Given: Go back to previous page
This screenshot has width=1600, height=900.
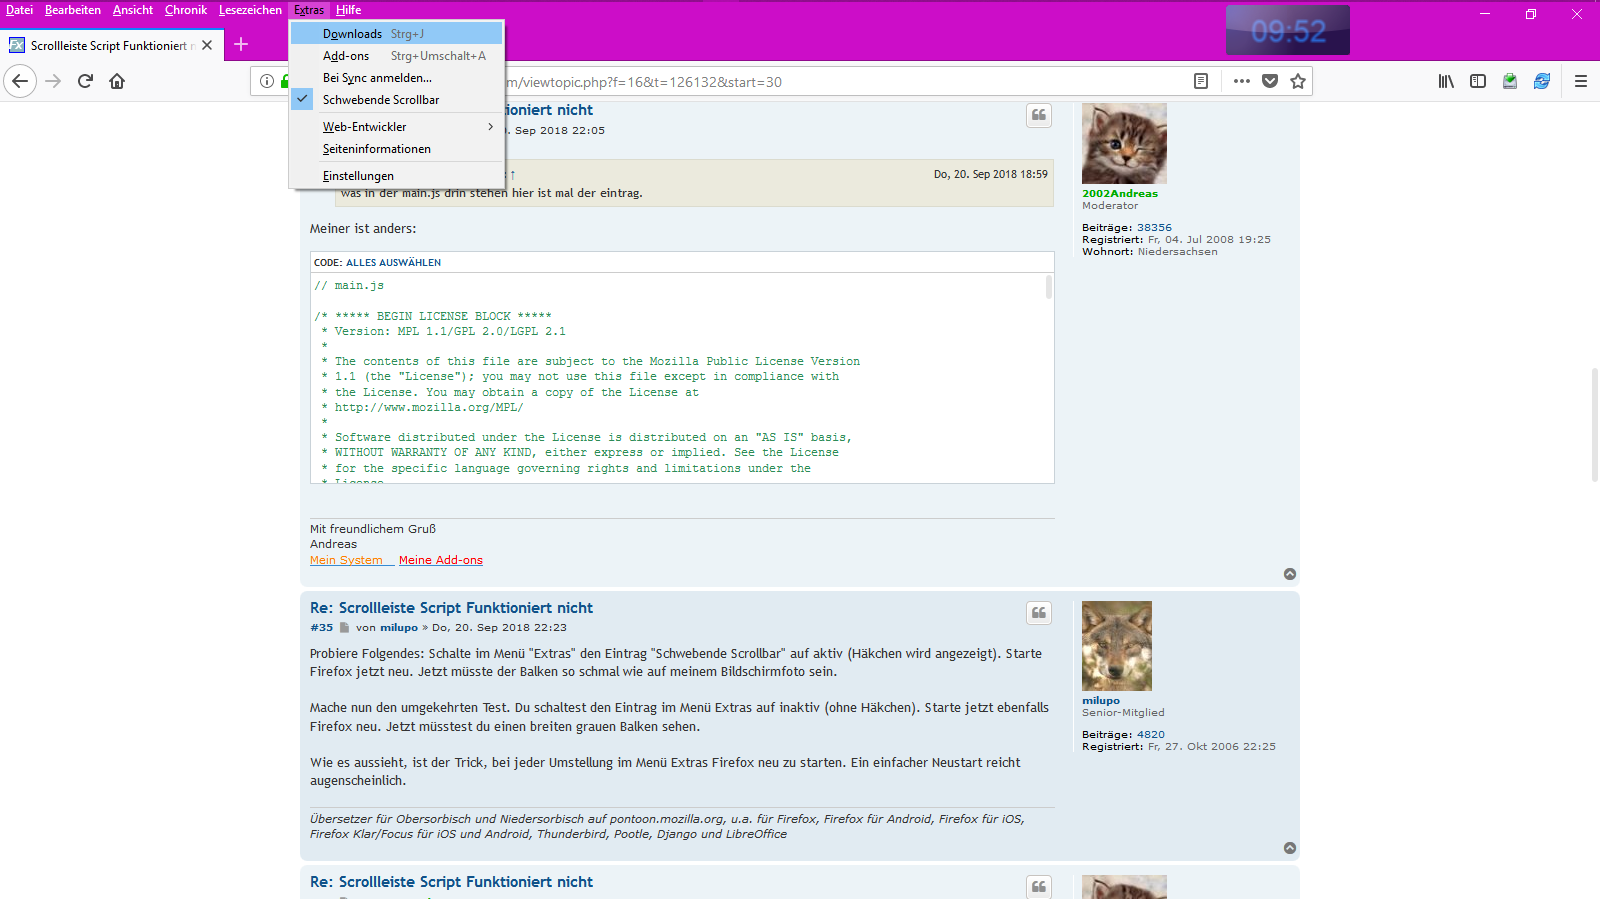Looking at the screenshot, I should [20, 81].
